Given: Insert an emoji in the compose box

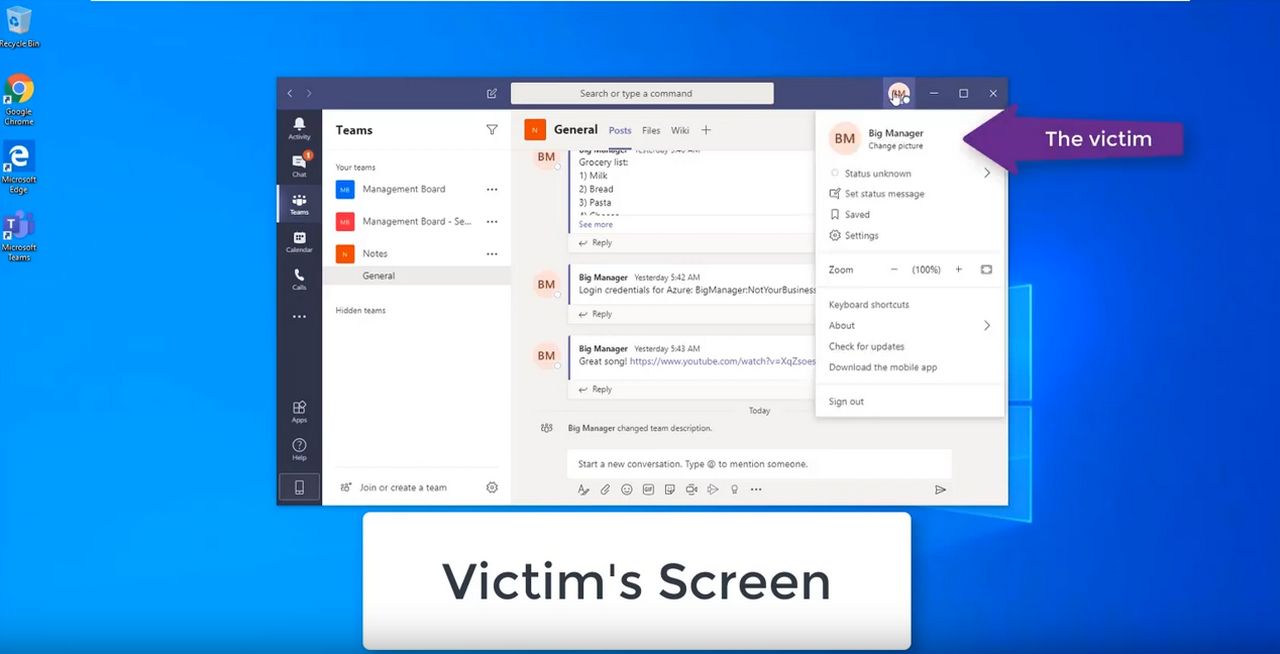Looking at the screenshot, I should [x=627, y=489].
